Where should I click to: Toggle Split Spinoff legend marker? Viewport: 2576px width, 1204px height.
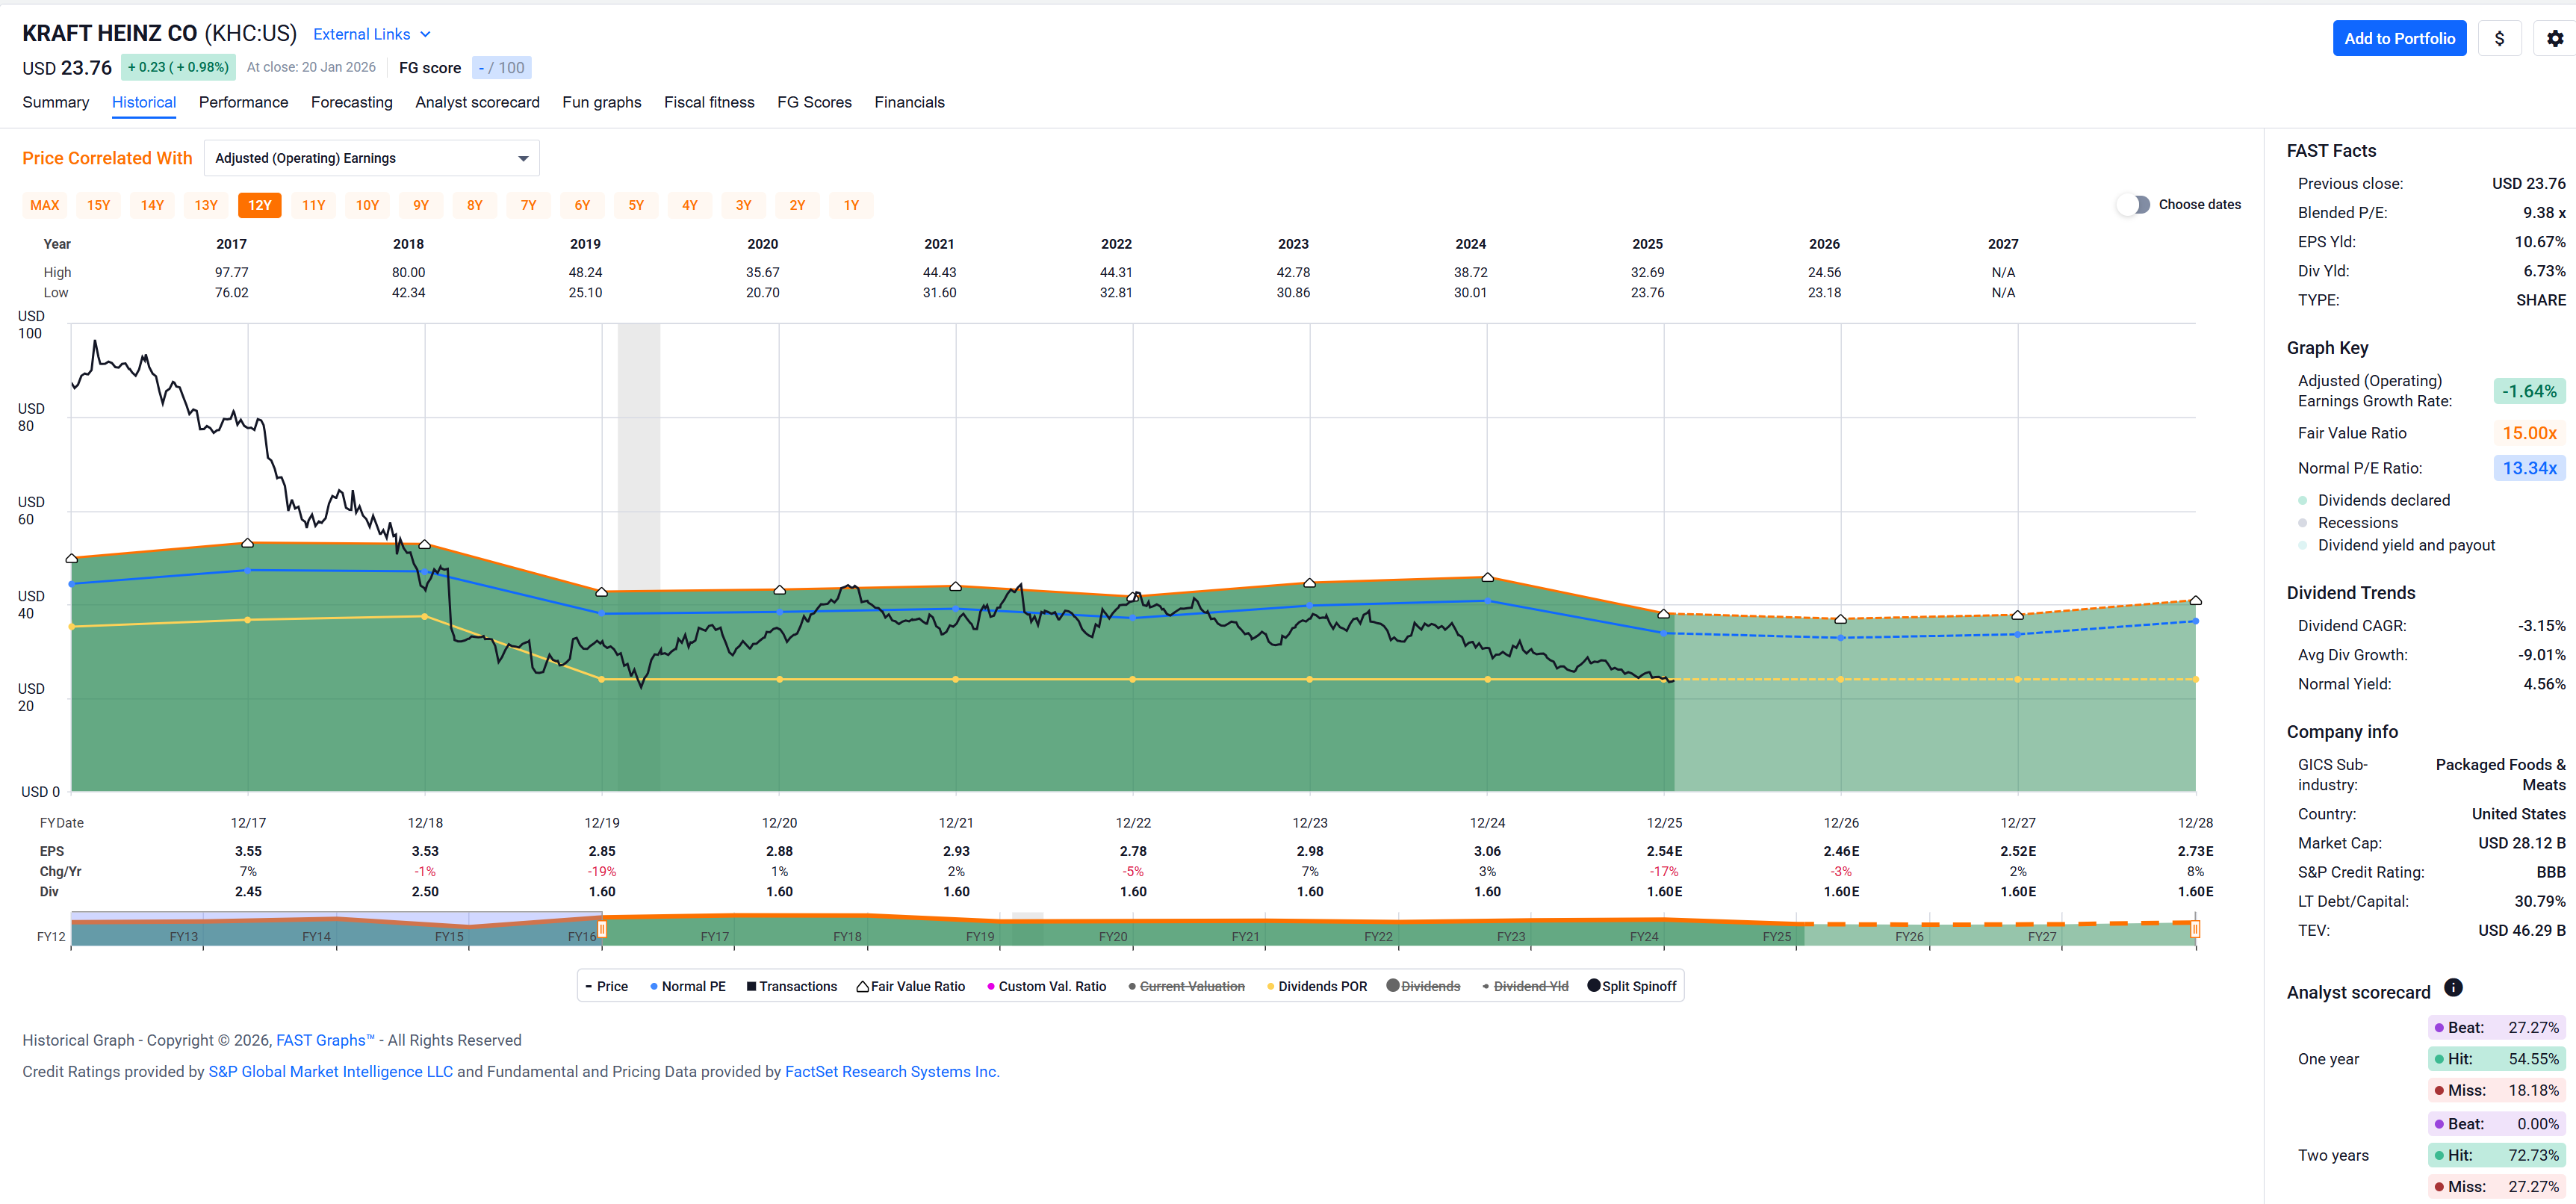1631,987
